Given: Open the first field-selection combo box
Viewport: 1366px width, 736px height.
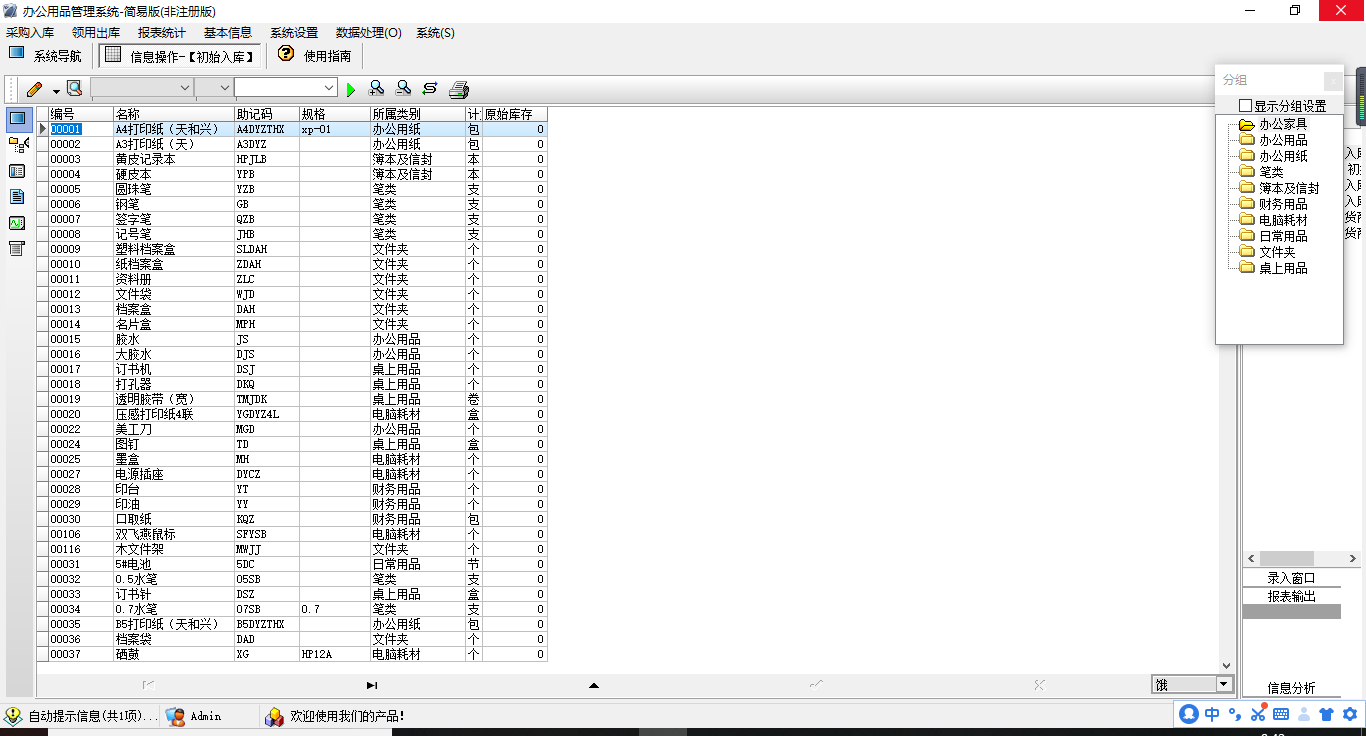Looking at the screenshot, I should coord(142,88).
